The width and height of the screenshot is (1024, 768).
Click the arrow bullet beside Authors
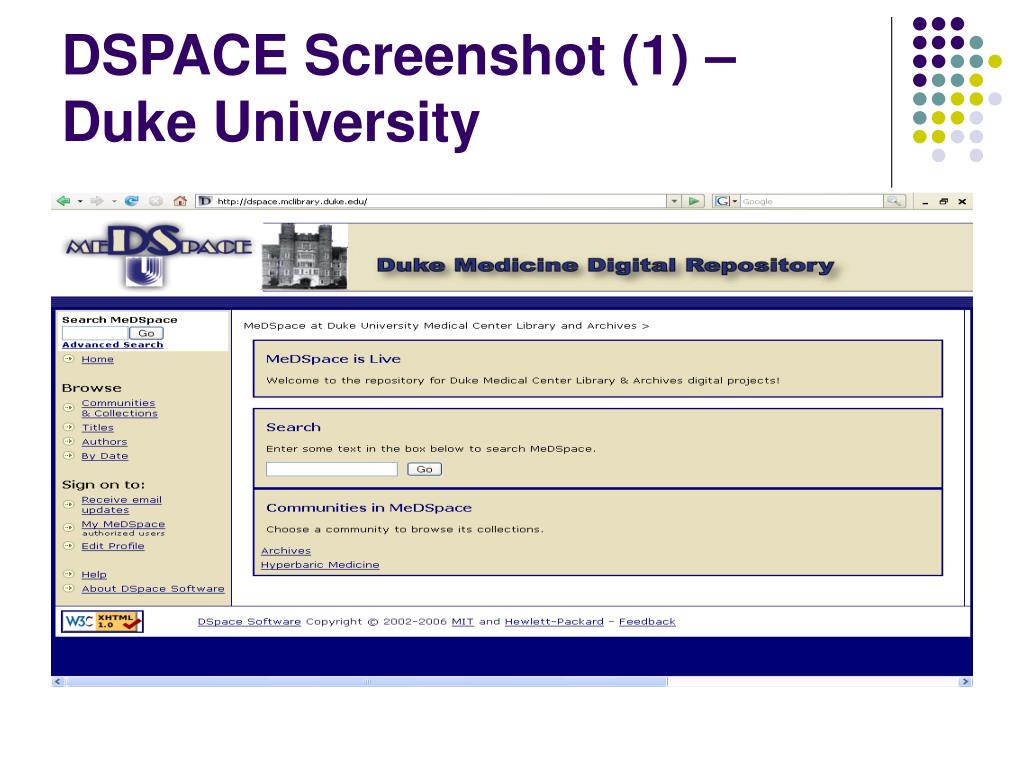click(x=69, y=441)
